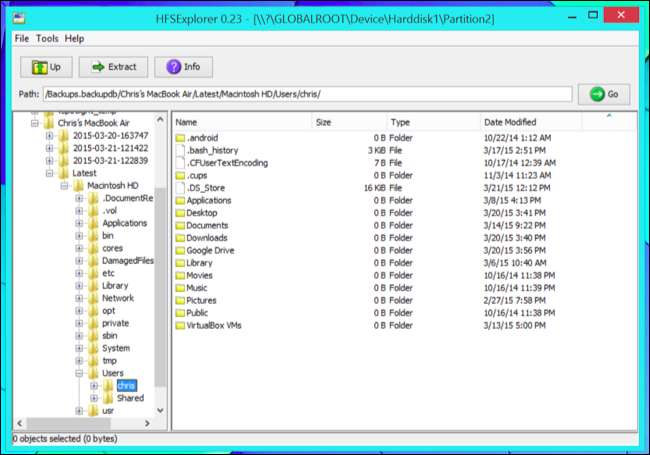Image resolution: width=650 pixels, height=455 pixels.
Task: Select the cores folder icon in tree
Action: pos(93,248)
